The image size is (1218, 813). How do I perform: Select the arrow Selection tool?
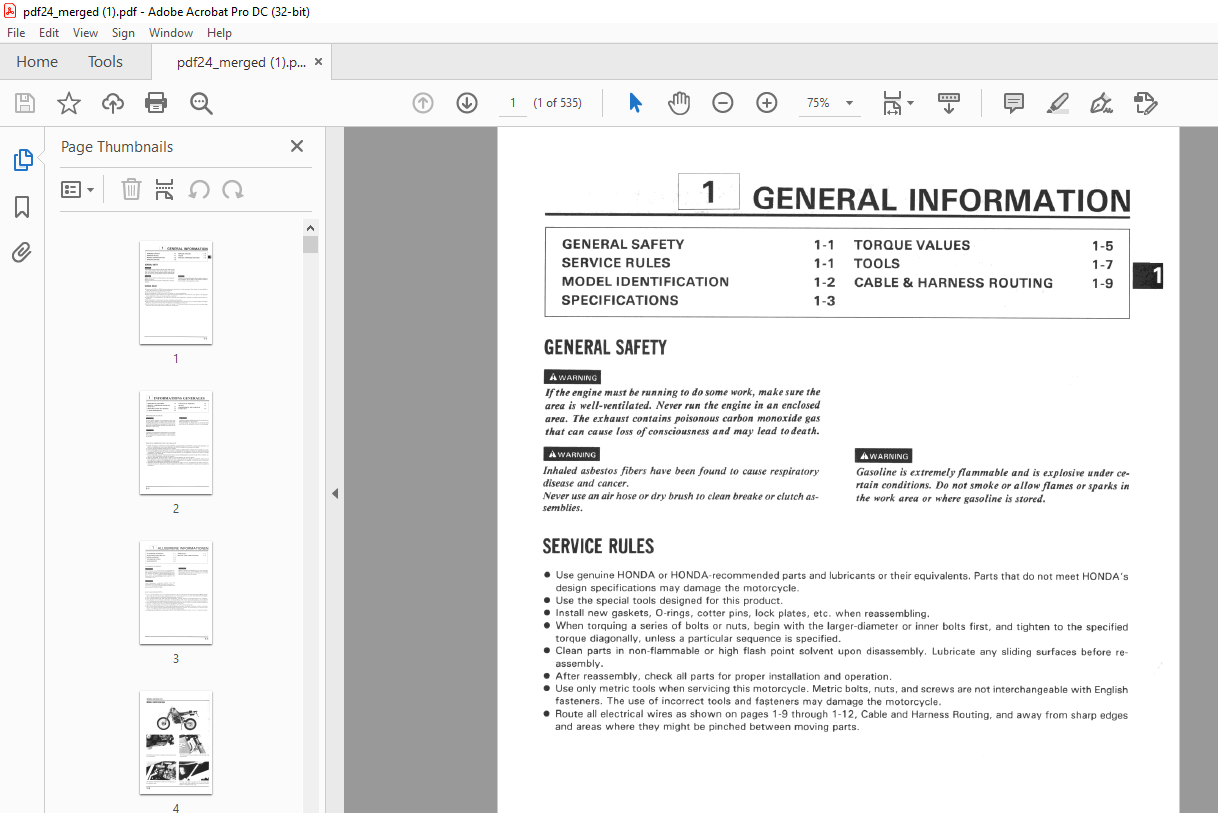click(635, 103)
